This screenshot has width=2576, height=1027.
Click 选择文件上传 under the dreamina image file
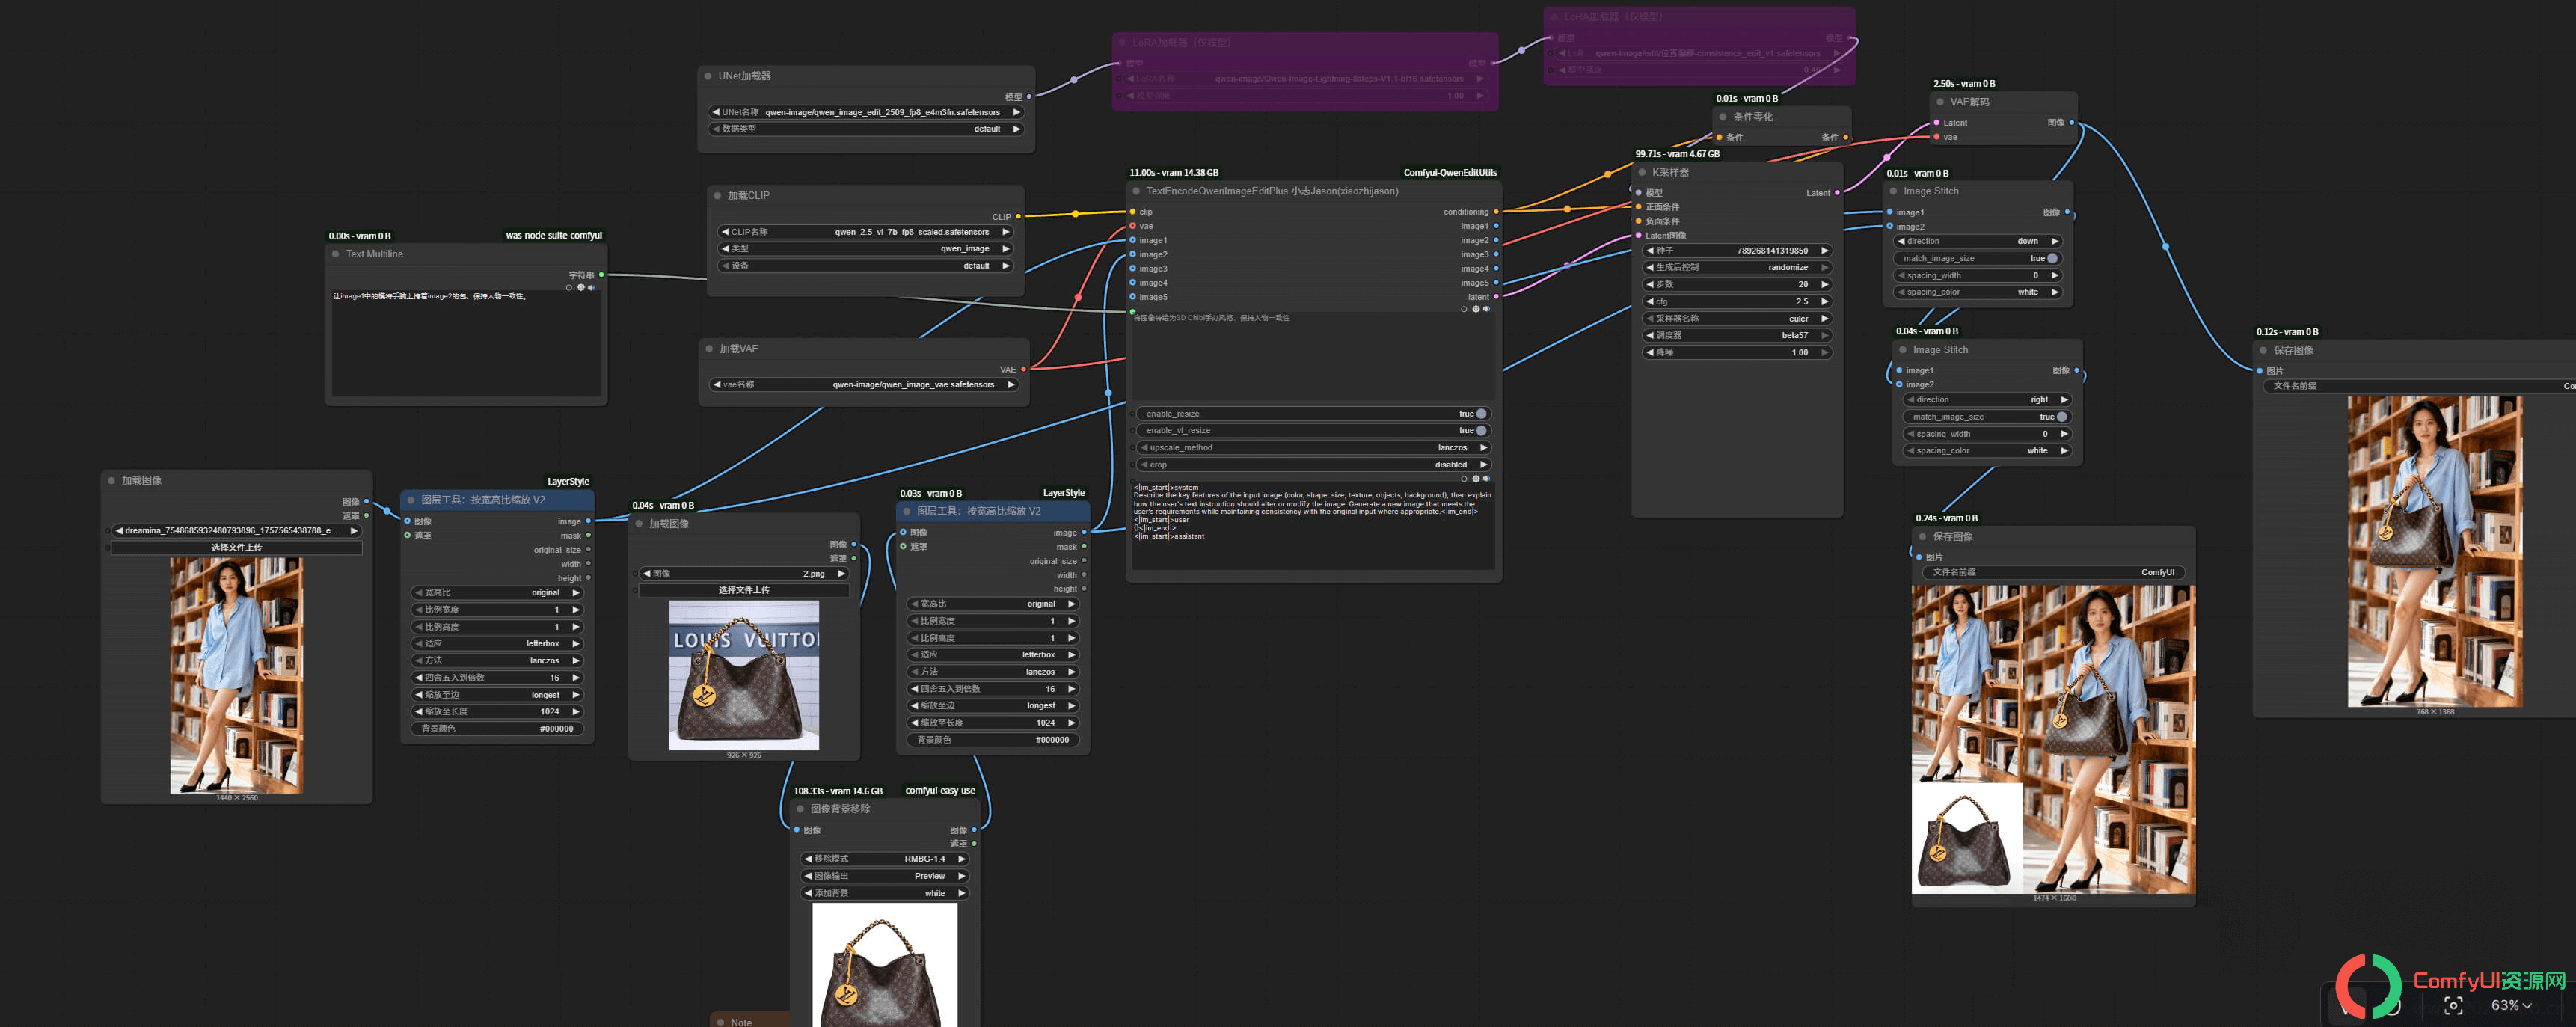(x=236, y=548)
